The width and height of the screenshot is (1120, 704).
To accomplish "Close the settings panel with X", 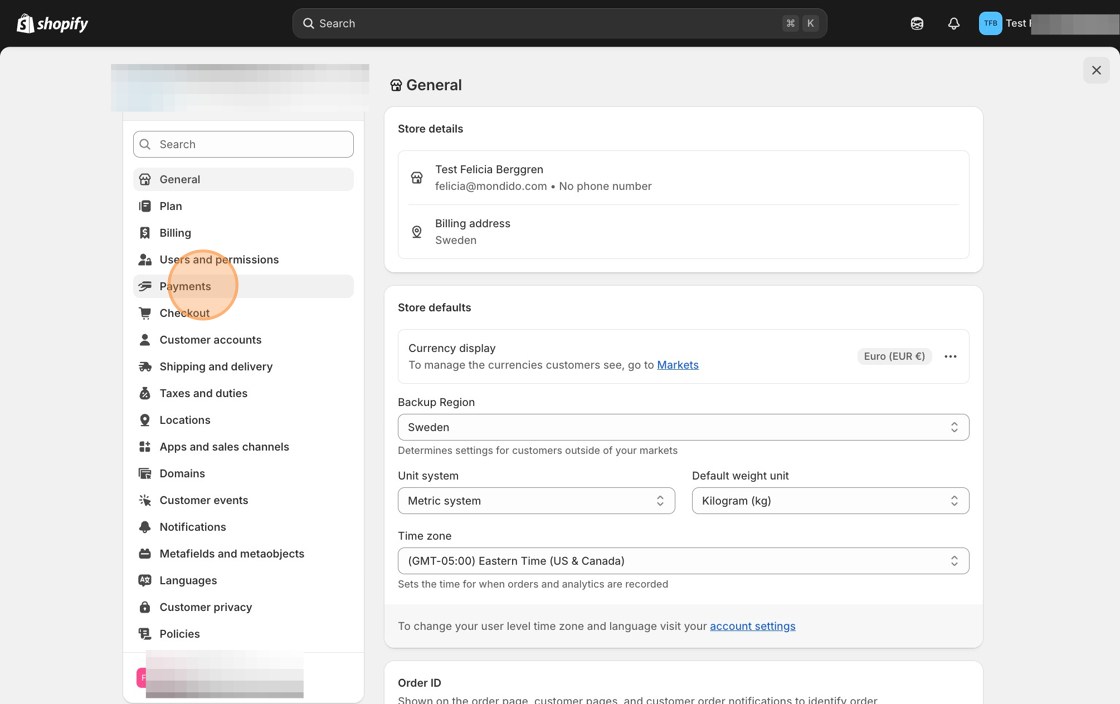I will point(1096,70).
